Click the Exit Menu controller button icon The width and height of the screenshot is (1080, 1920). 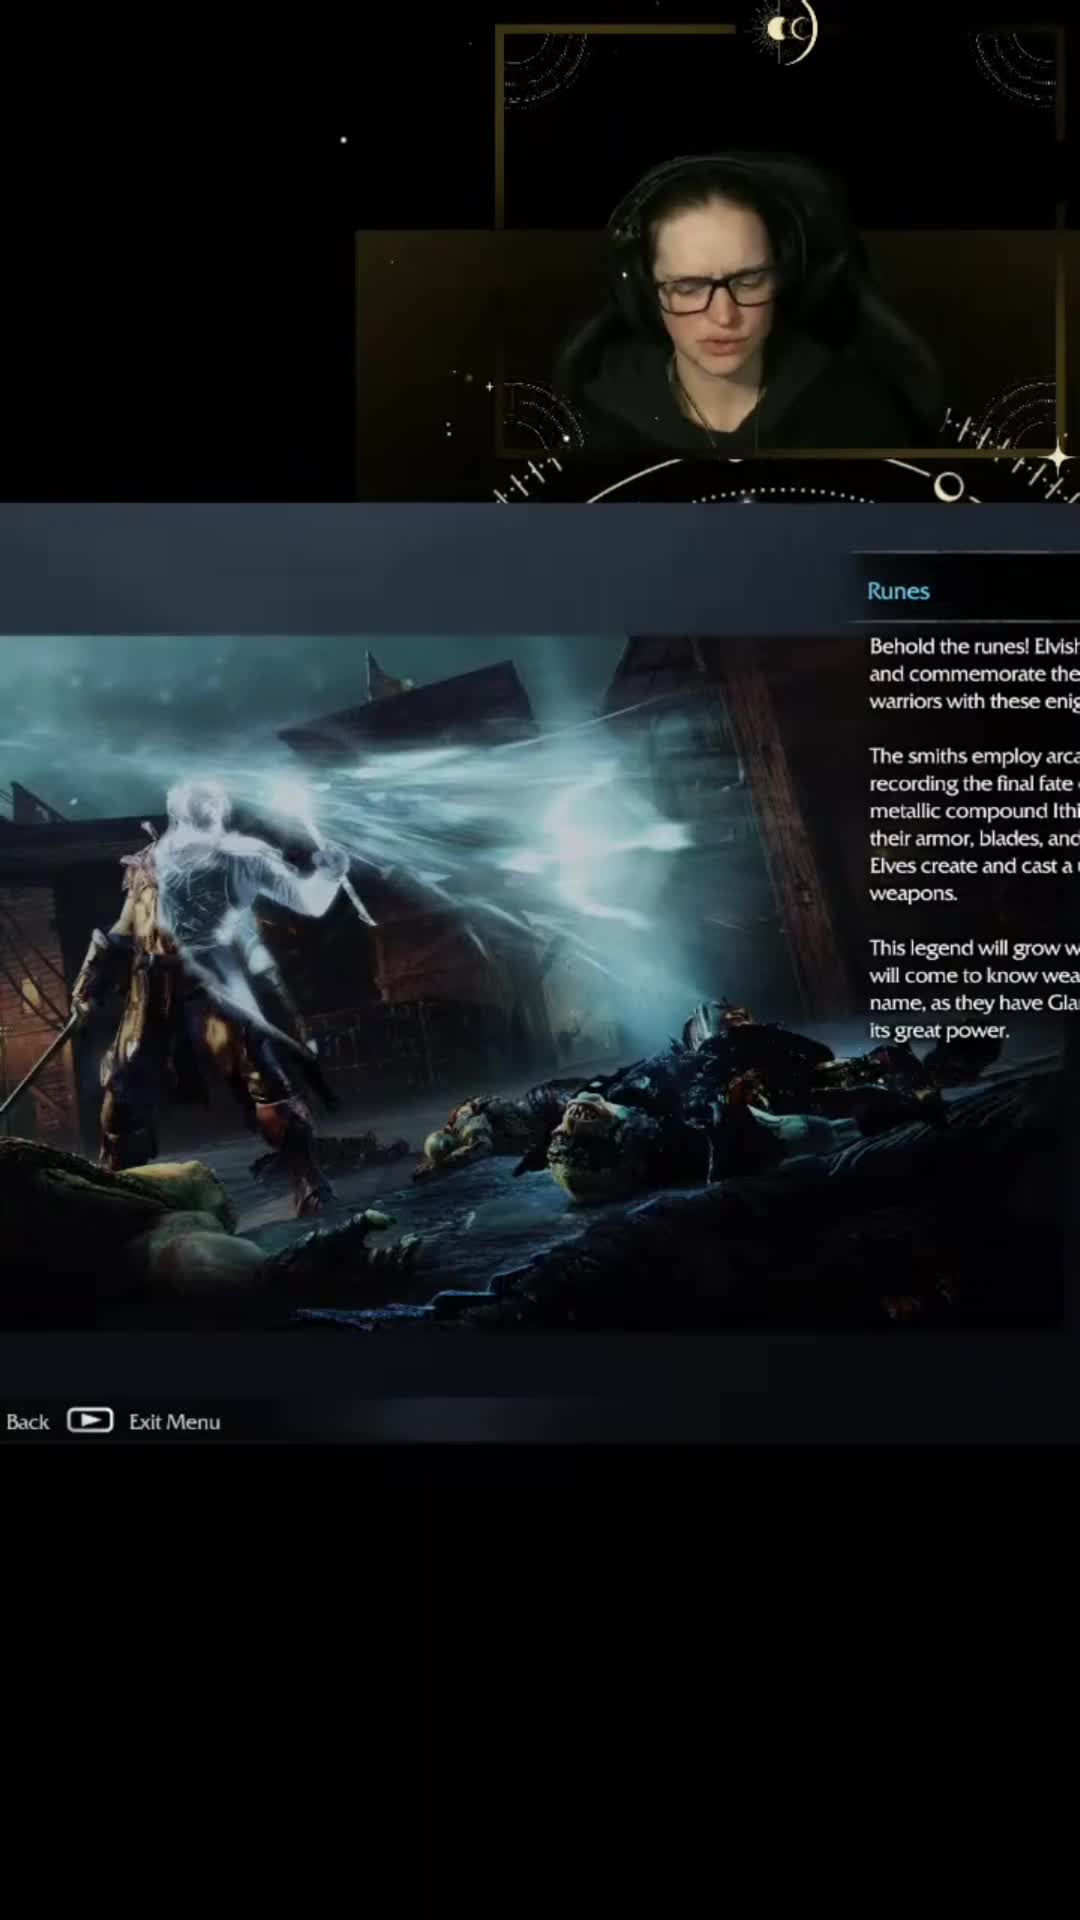tap(90, 1420)
